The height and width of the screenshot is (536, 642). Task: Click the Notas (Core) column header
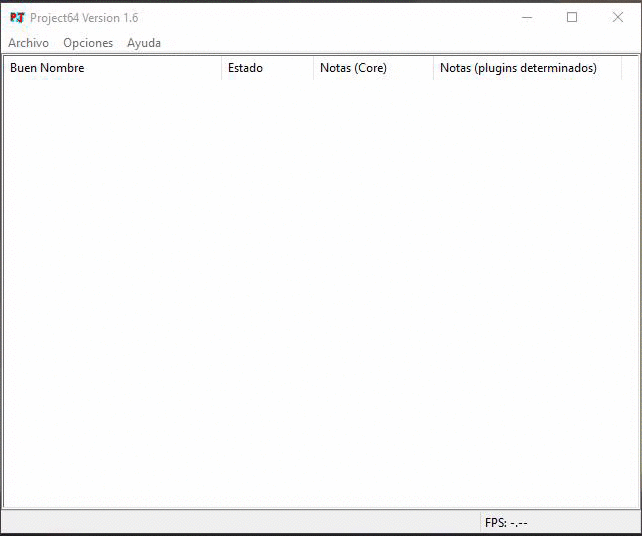tap(373, 68)
